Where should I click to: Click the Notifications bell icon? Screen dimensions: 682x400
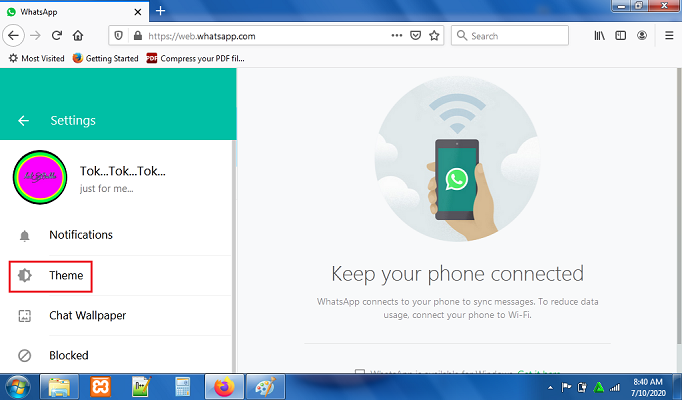(x=24, y=236)
